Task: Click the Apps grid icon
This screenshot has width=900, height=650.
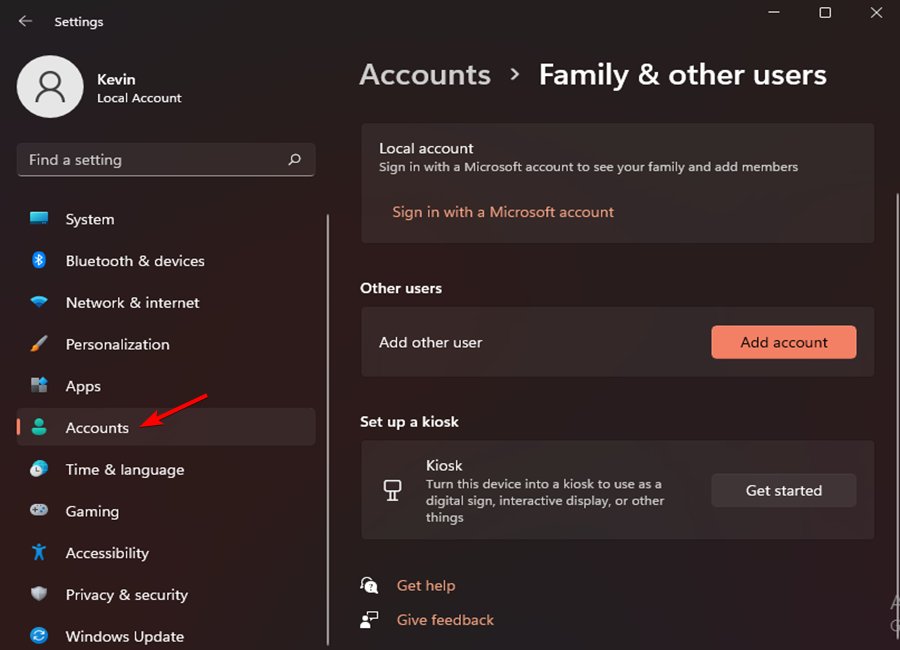Action: [x=39, y=386]
